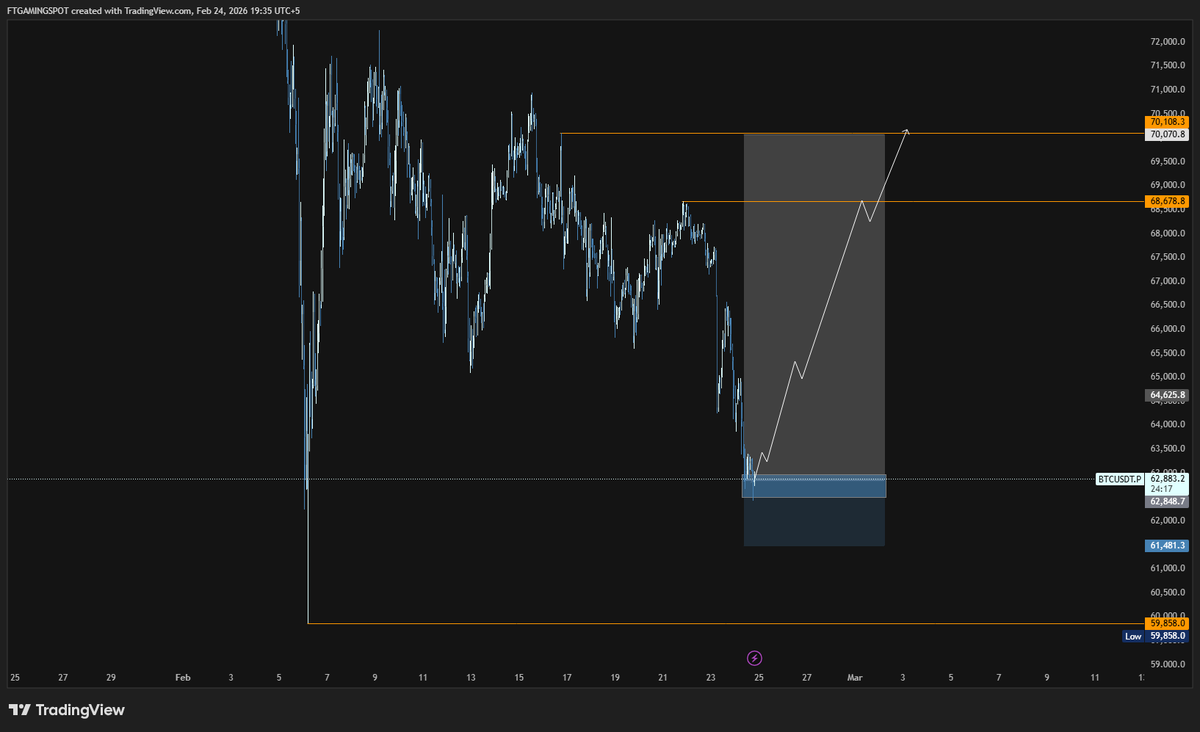The height and width of the screenshot is (732, 1200).
Task: Click the Mar month label on time axis
Action: (855, 678)
